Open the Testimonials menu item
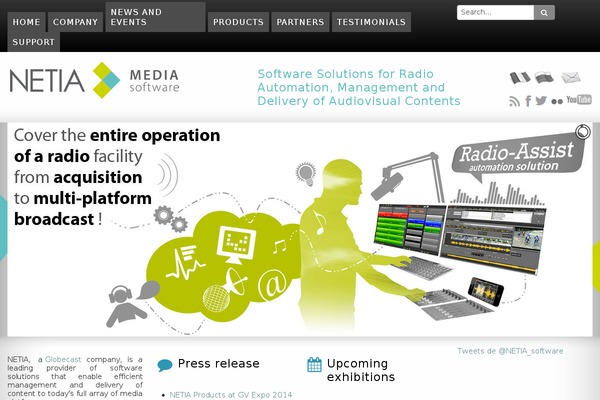 (371, 22)
